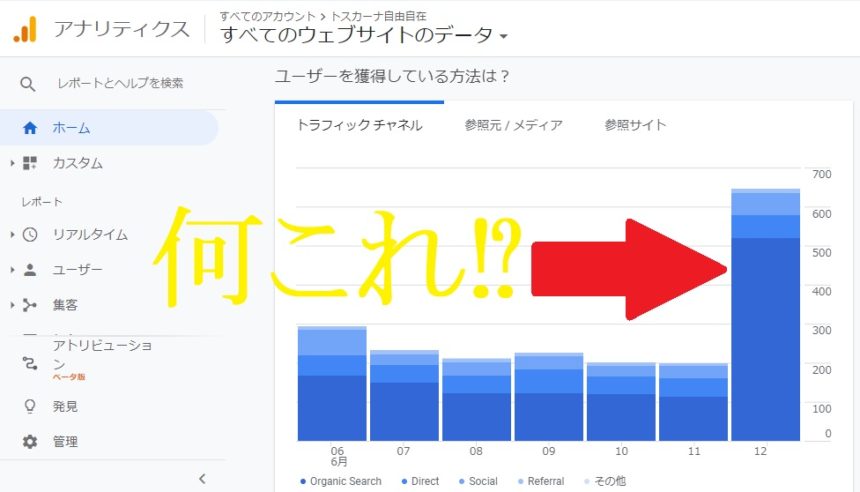Collapse the left sidebar with chevron
This screenshot has width=860, height=492.
[x=203, y=479]
